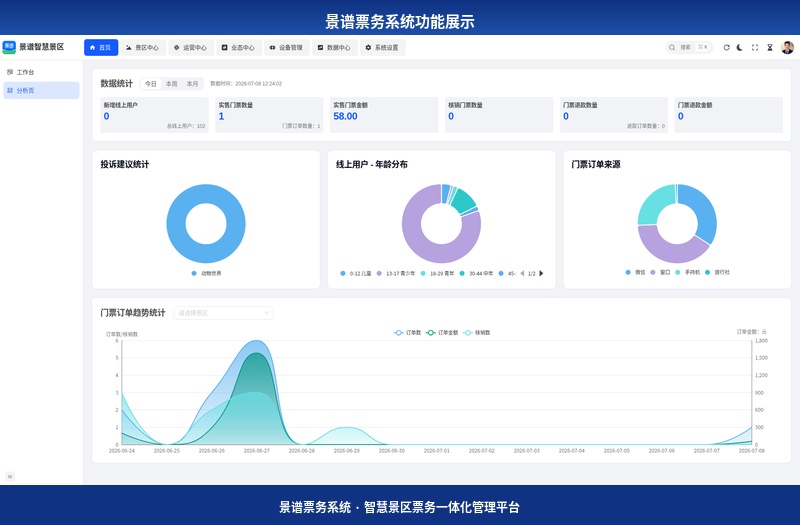Click the magnifier icon in the search box
The height and width of the screenshot is (525, 800).
pos(672,47)
